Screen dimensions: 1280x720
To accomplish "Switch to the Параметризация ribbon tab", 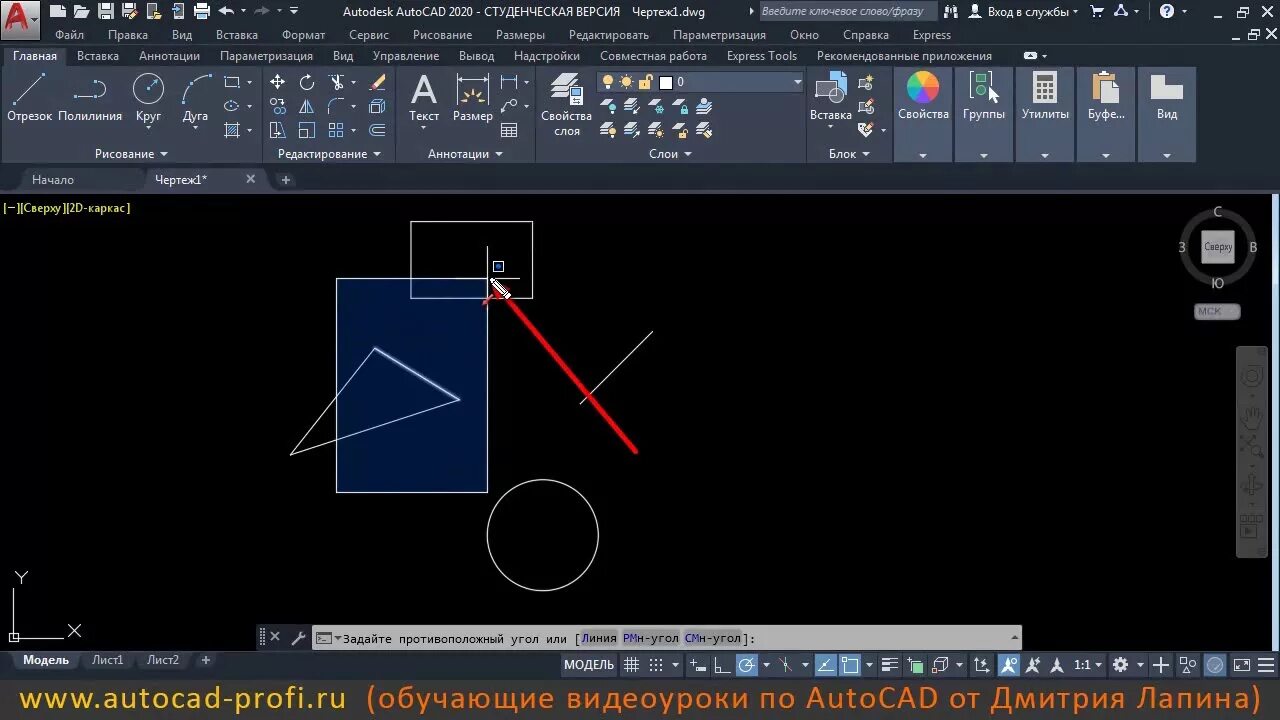I will tap(266, 56).
